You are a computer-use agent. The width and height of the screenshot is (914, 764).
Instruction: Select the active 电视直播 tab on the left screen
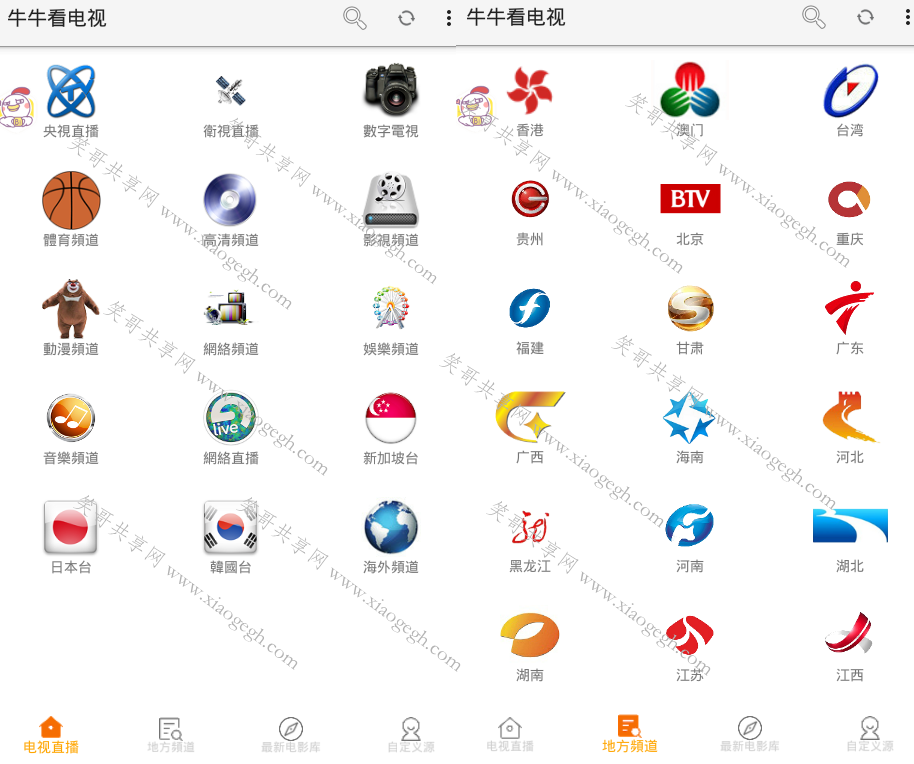[x=51, y=735]
